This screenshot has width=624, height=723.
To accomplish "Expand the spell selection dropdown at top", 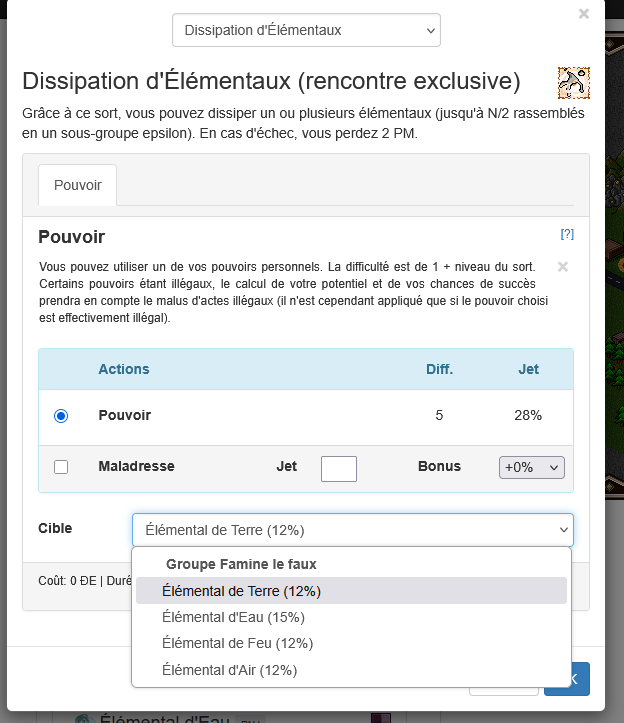I will point(306,30).
